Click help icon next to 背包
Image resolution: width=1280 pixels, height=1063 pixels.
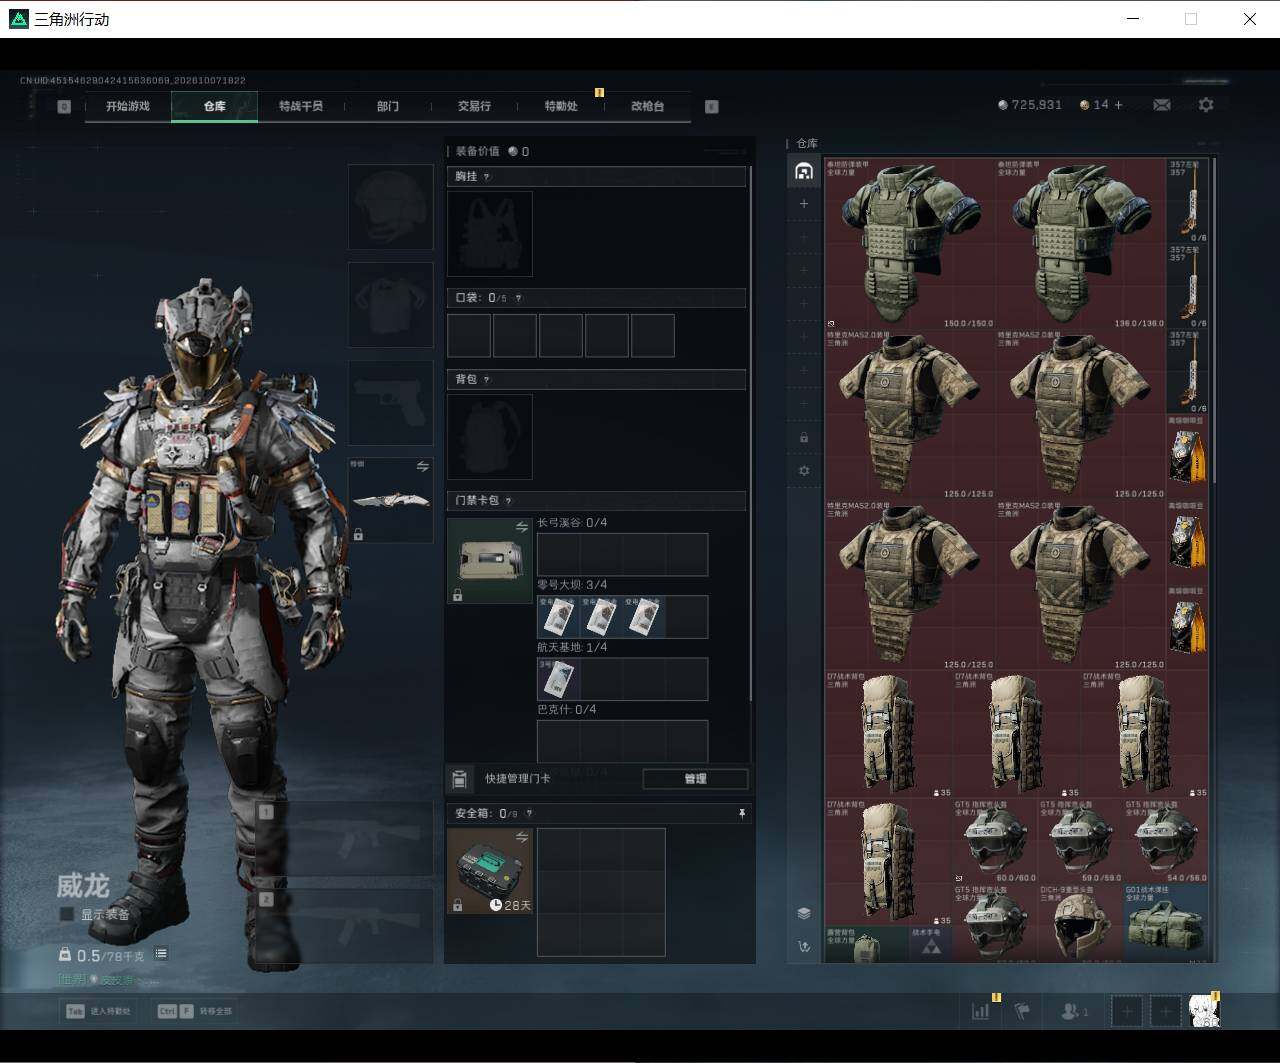(486, 379)
